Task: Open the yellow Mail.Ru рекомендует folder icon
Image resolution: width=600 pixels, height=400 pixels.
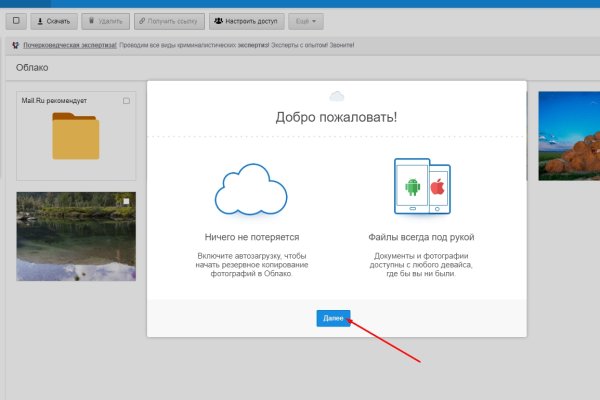Action: click(76, 137)
